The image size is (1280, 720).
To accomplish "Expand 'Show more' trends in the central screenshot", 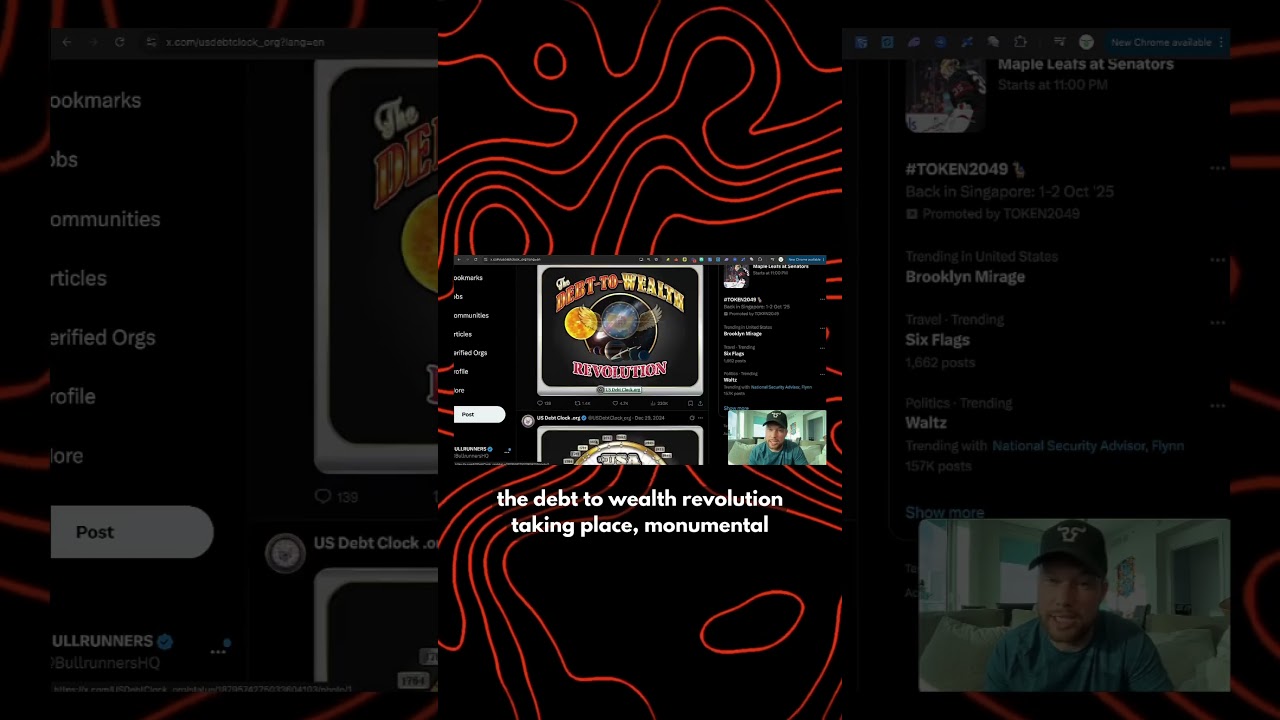I will click(736, 408).
